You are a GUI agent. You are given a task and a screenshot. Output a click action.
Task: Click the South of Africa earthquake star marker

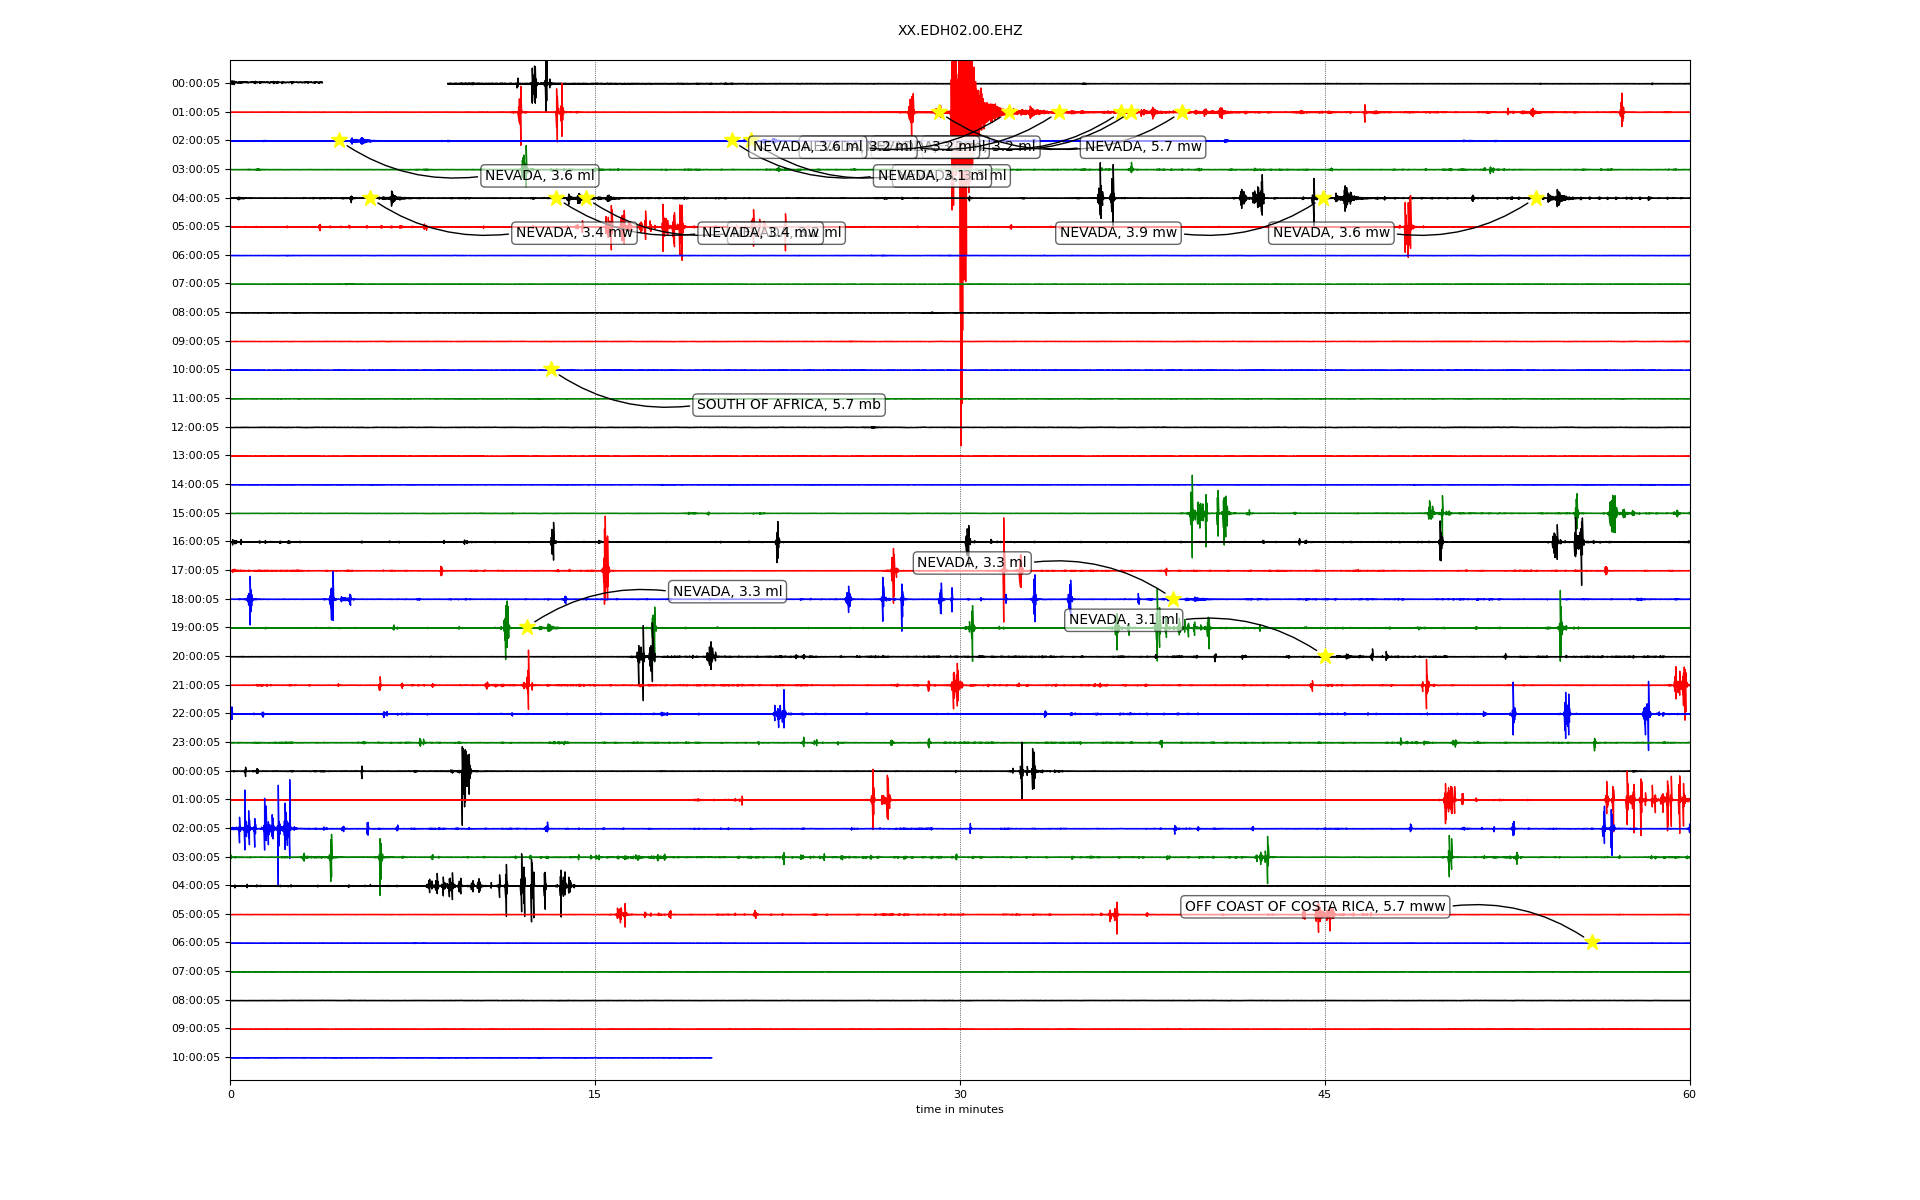(x=551, y=369)
